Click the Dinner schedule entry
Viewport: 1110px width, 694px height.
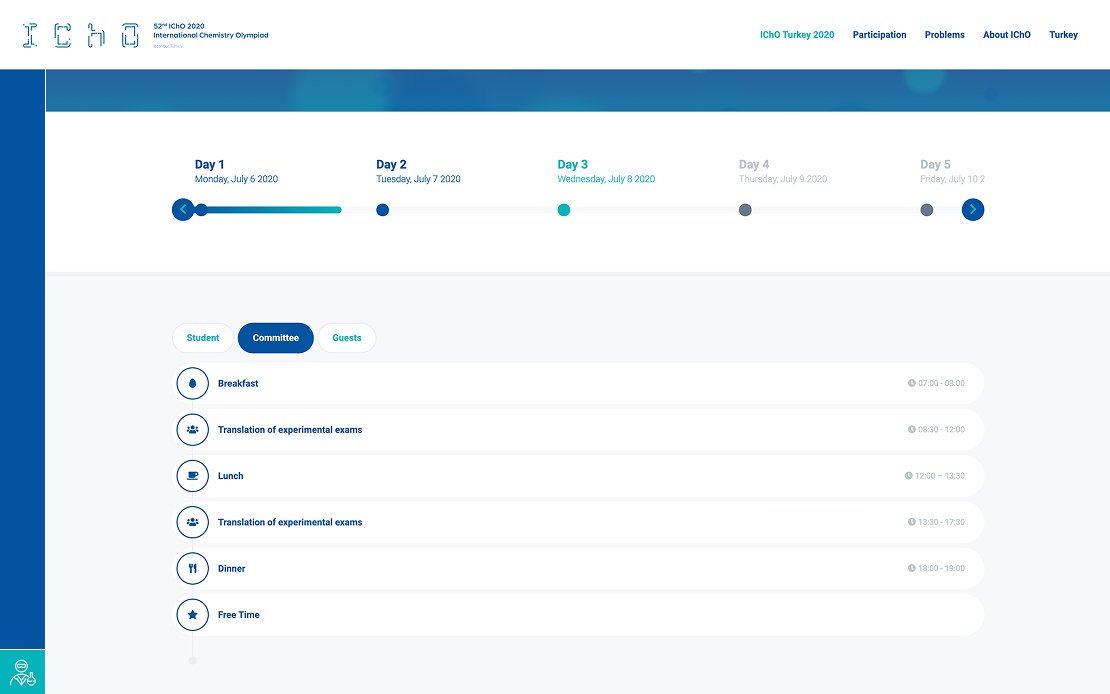point(578,569)
